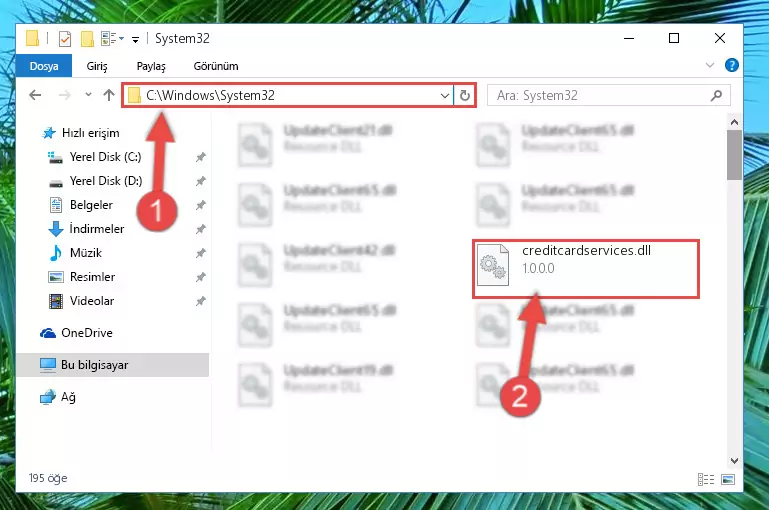This screenshot has width=769, height=510.
Task: Click the New folder icon in title bar
Action: (x=87, y=38)
